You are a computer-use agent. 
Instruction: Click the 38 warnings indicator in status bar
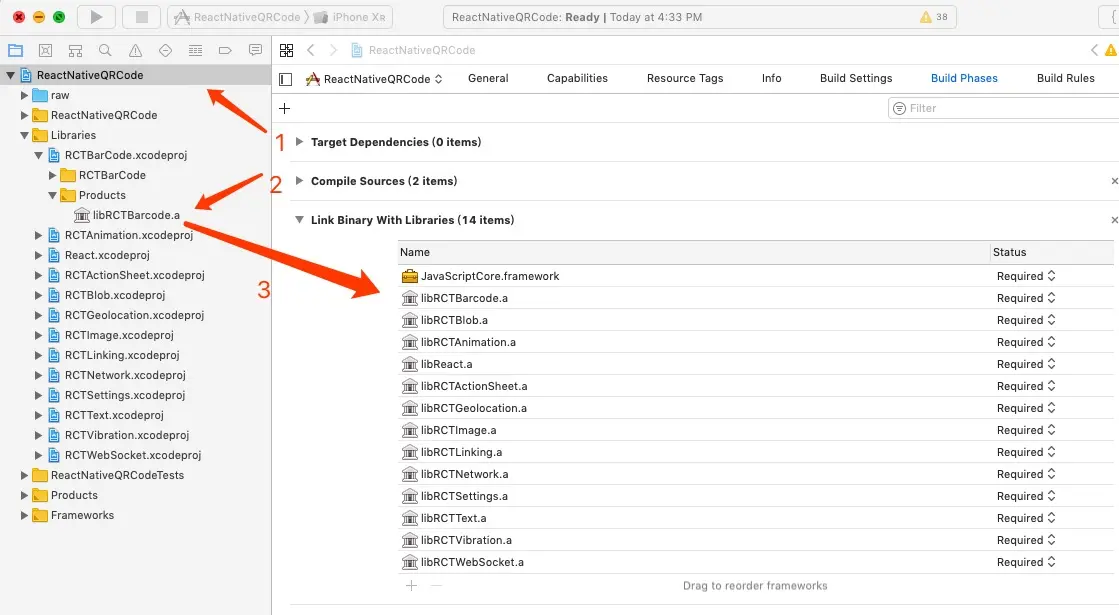tap(934, 17)
